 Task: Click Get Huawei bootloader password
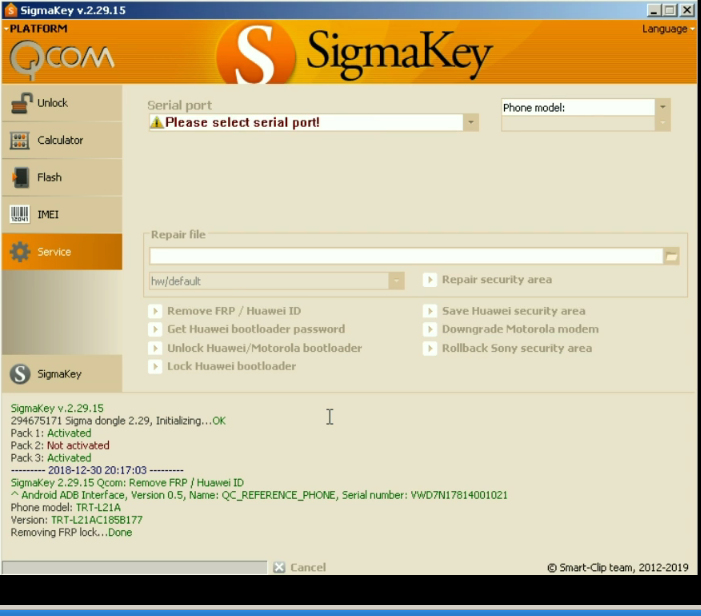pyautogui.click(x=247, y=329)
